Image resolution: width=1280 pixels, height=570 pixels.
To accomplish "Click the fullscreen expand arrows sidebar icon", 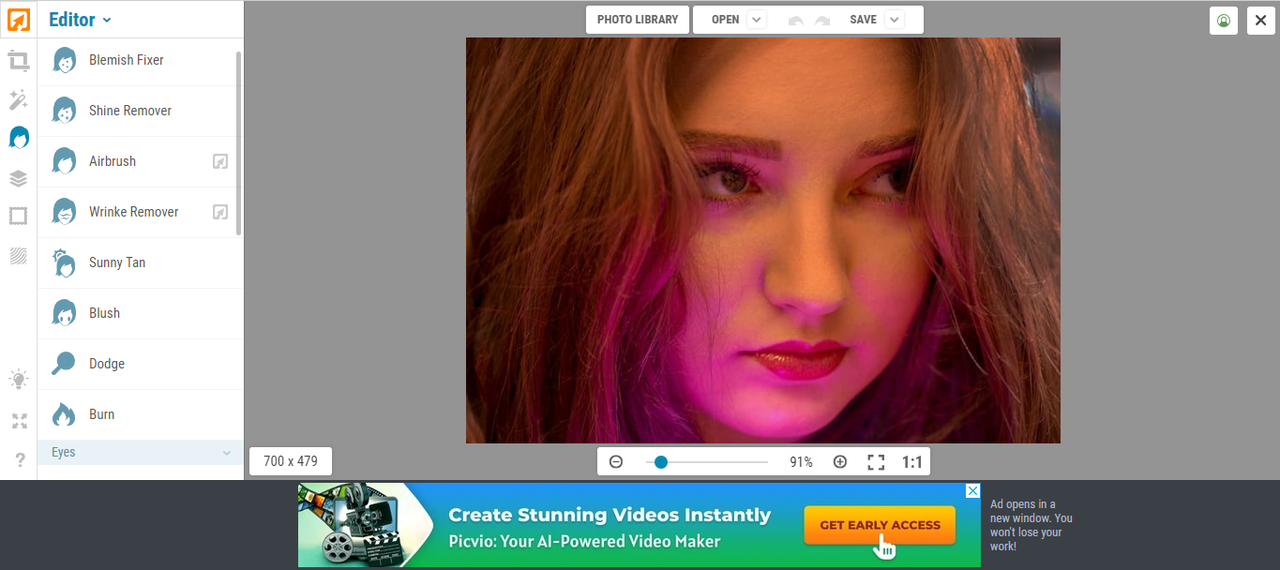I will point(19,421).
